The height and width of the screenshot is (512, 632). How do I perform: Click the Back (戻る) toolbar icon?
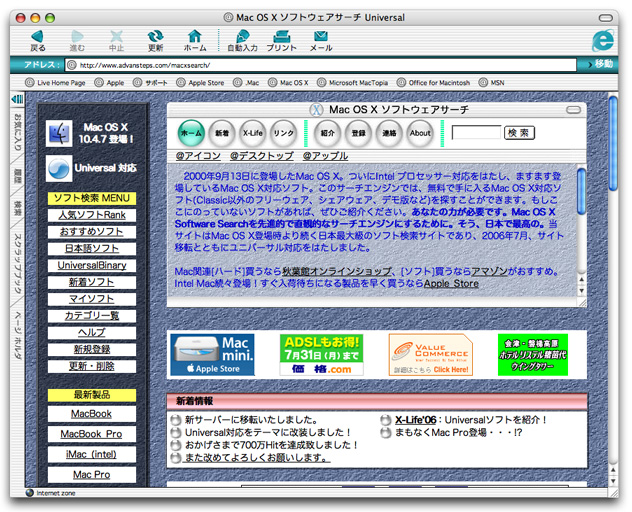click(x=38, y=38)
